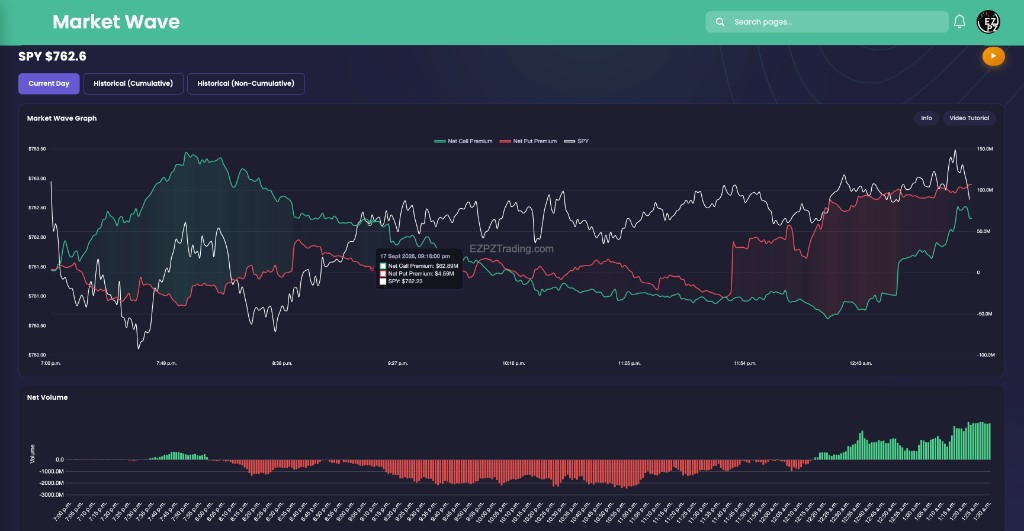Viewport: 1024px width, 531px height.
Task: Click the 7:00 p.m. x-axis label on graph
Action: tap(51, 363)
